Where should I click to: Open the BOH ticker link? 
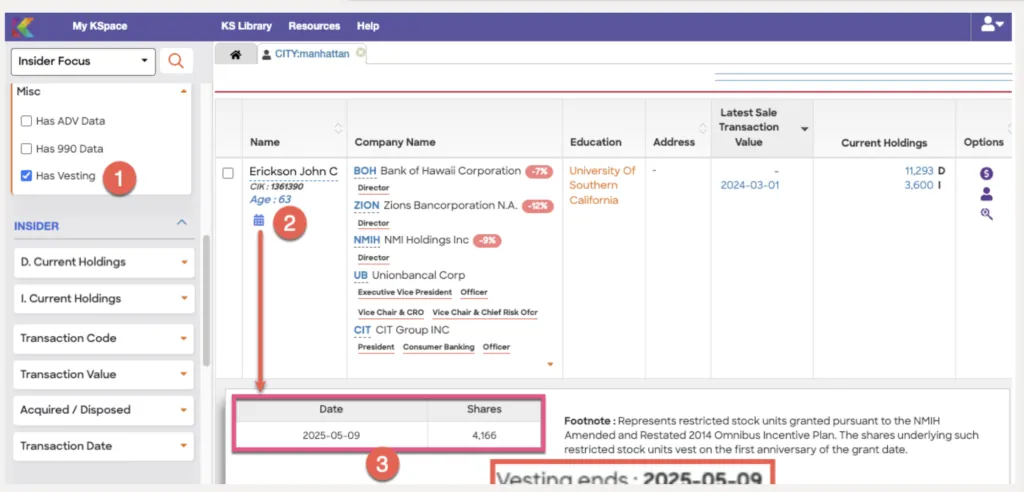[x=365, y=171]
